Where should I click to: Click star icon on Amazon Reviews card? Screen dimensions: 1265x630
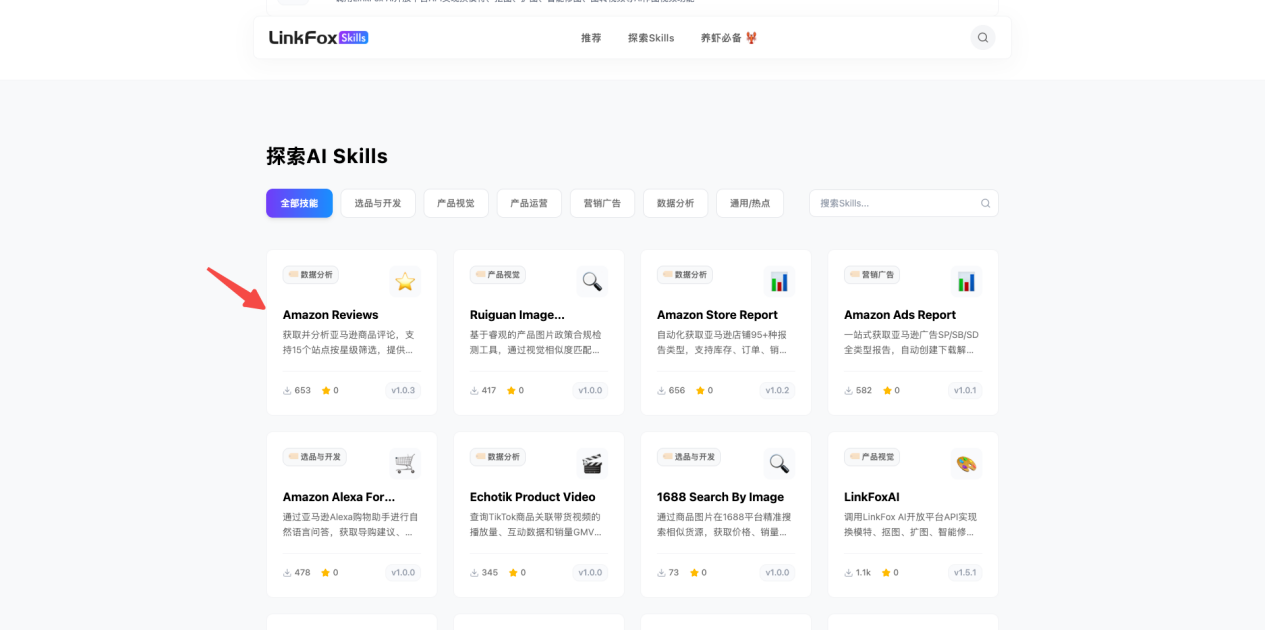[405, 281]
